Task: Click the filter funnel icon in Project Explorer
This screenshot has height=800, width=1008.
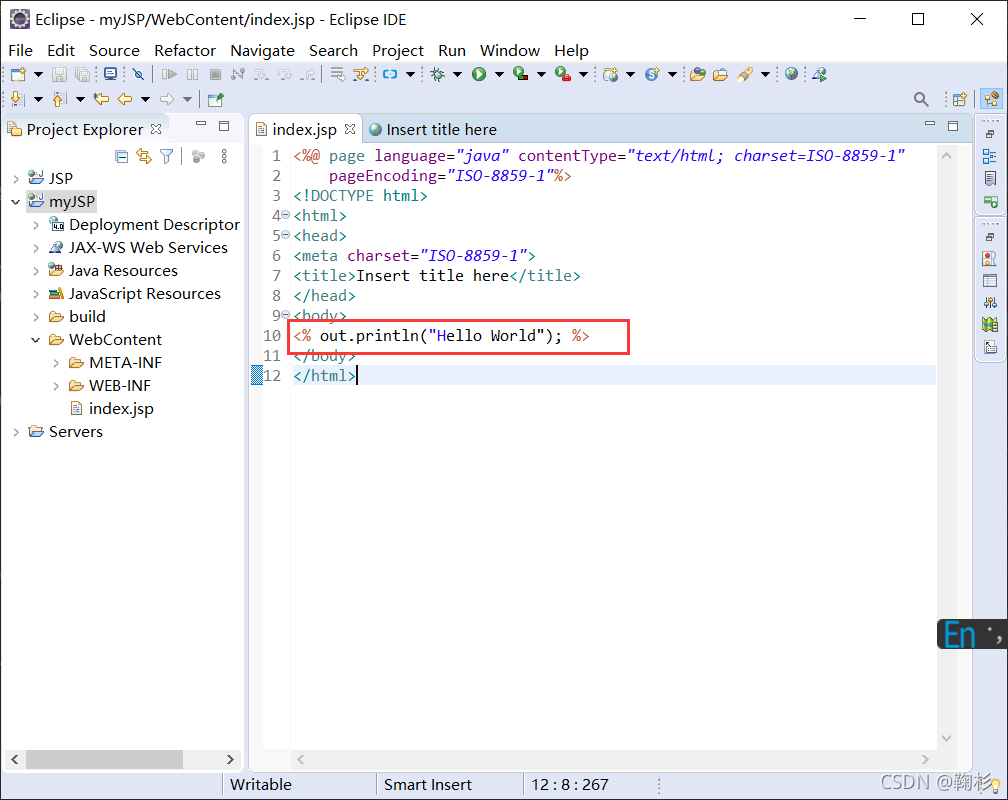Action: click(x=166, y=156)
